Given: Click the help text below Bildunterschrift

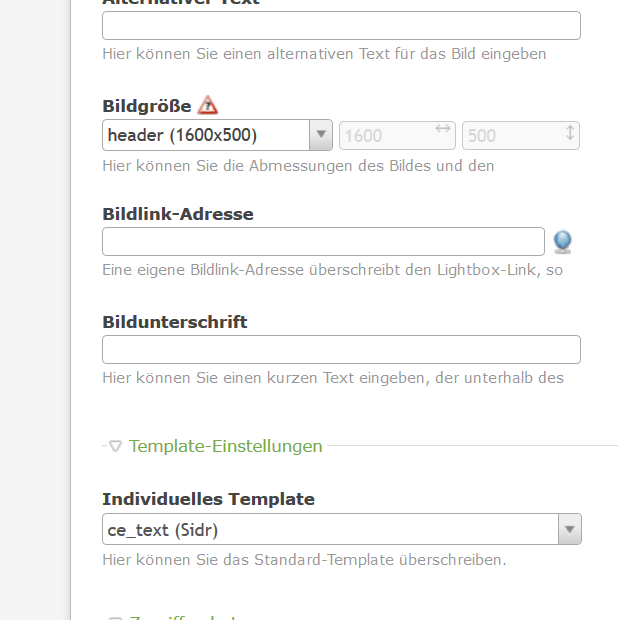Looking at the screenshot, I should [x=332, y=378].
